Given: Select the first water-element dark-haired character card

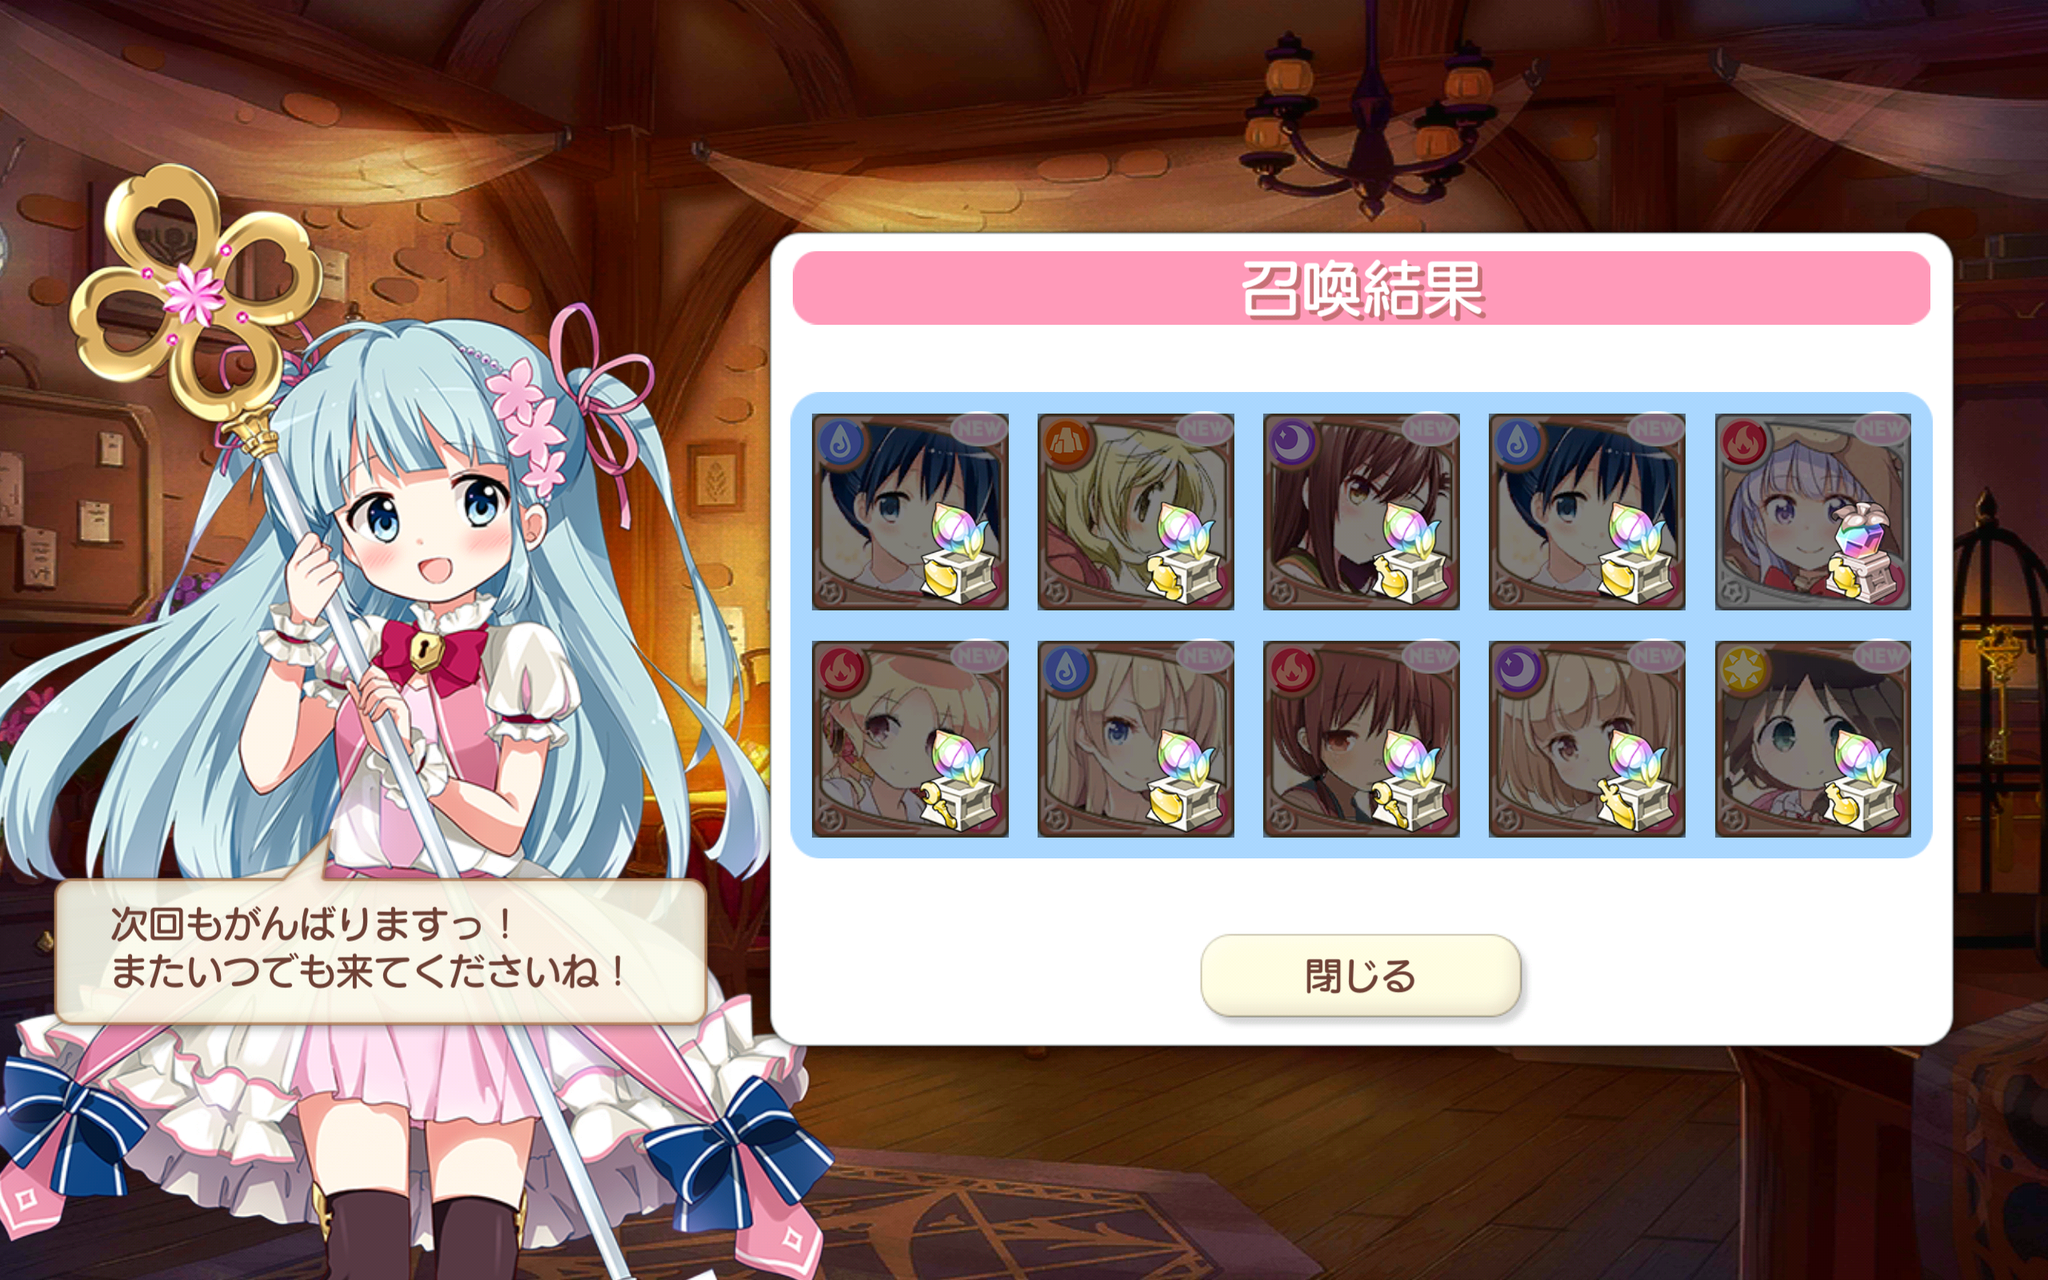Looking at the screenshot, I should (x=910, y=511).
